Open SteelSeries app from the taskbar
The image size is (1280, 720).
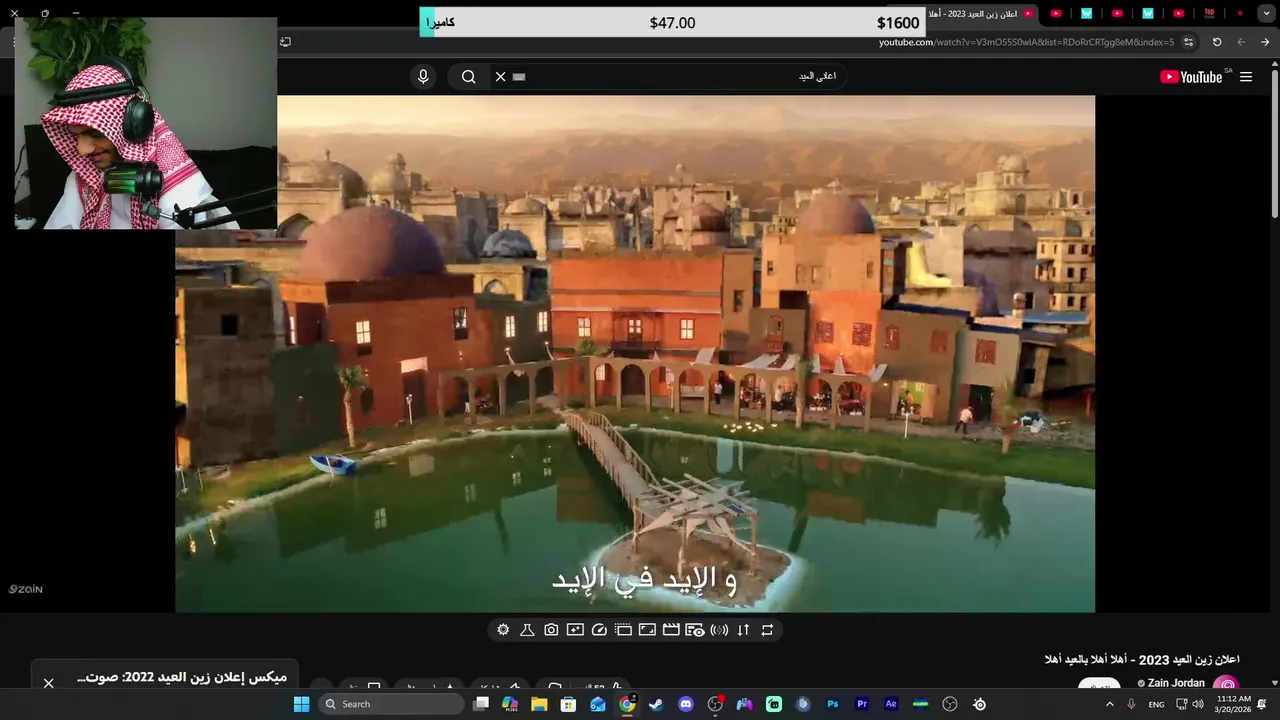980,704
